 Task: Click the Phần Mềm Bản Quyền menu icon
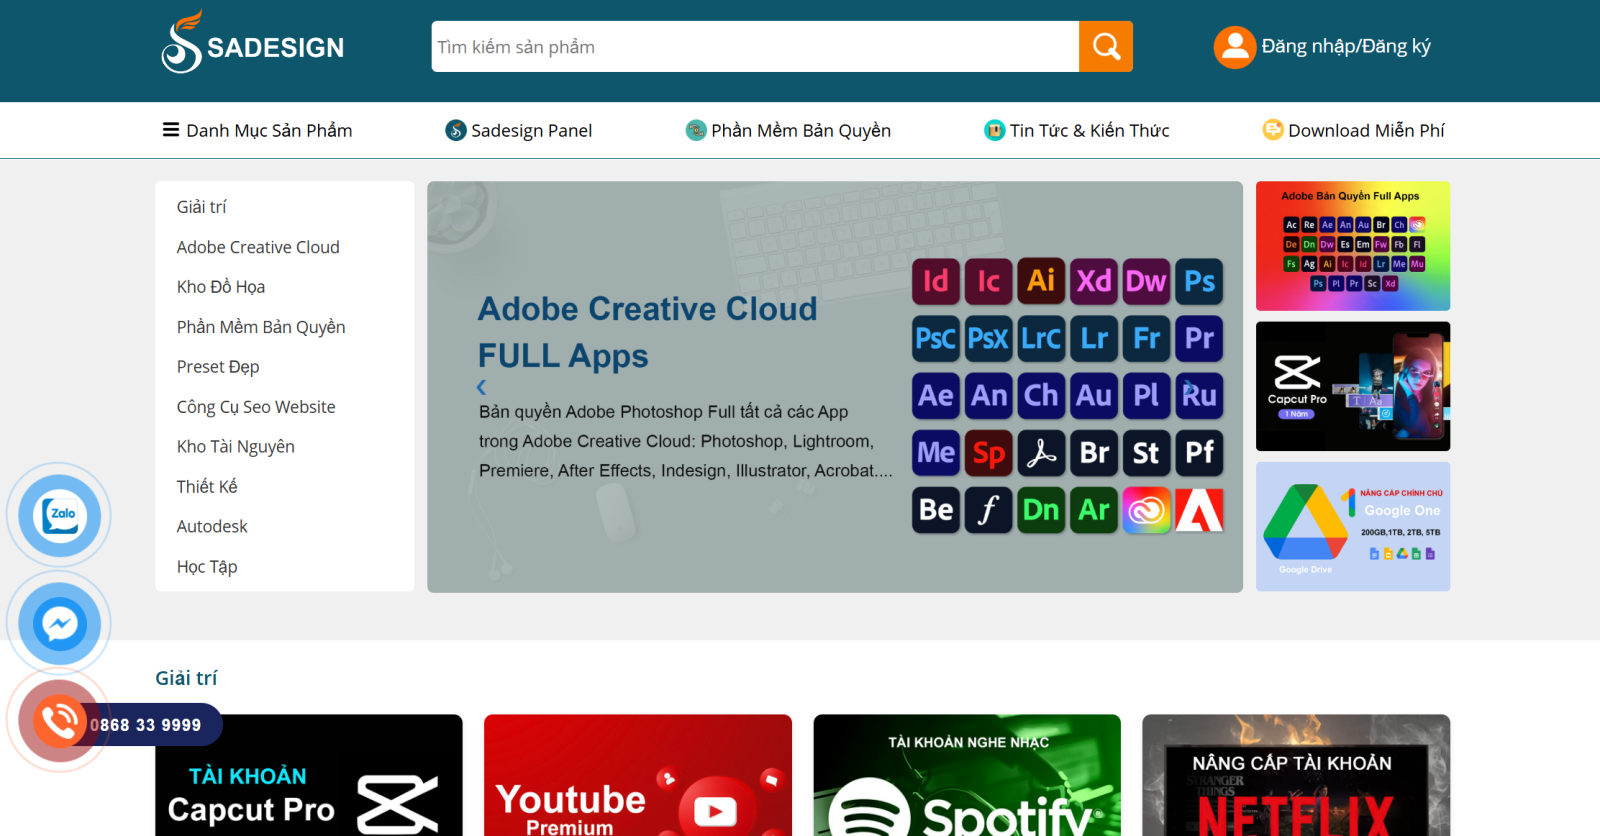pyautogui.click(x=696, y=130)
